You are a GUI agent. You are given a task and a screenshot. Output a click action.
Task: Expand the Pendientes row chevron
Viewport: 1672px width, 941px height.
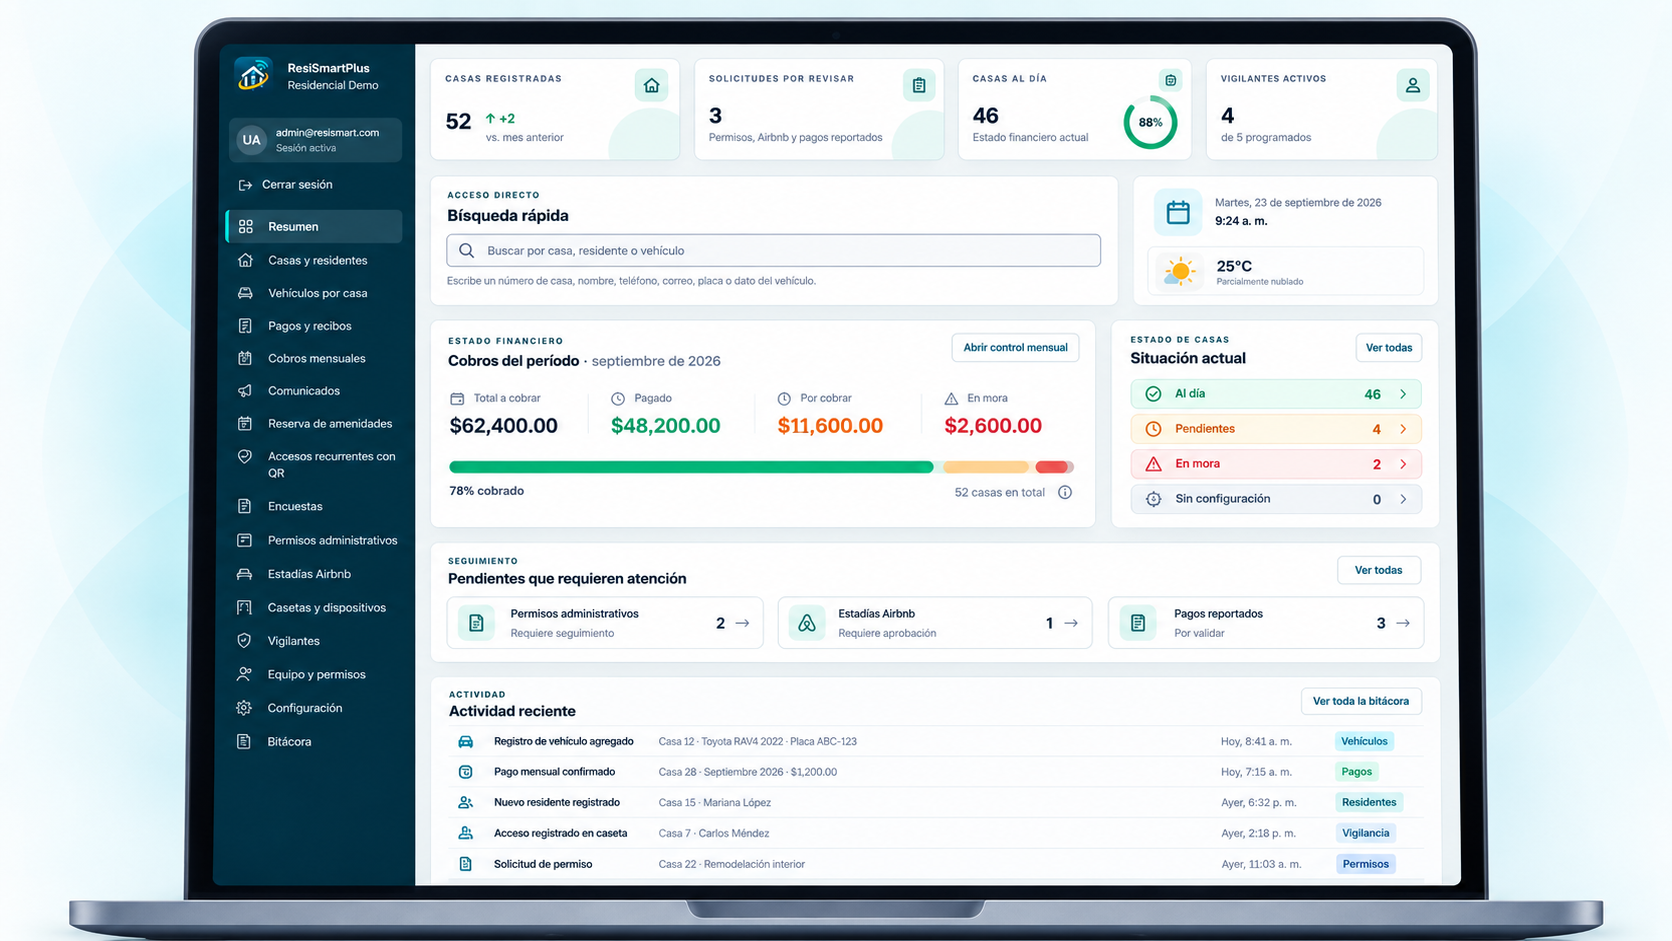[x=1403, y=429]
